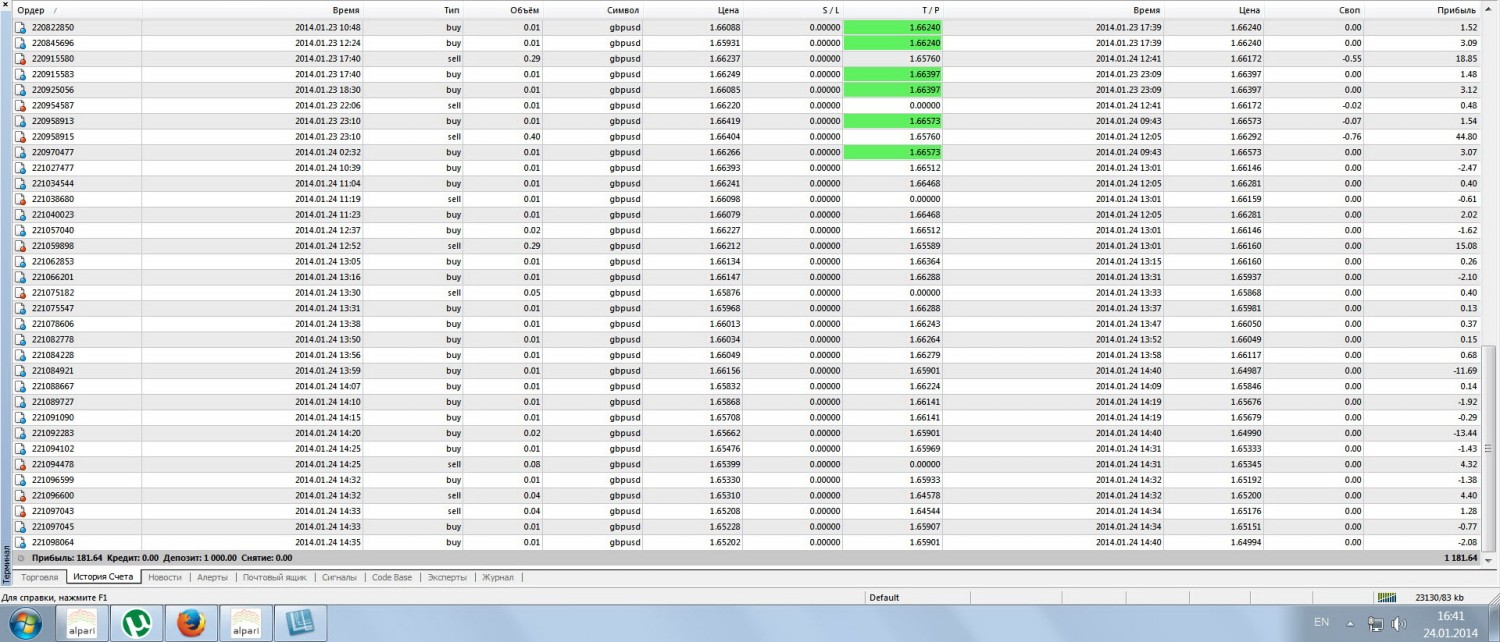Click the EN language indicator
This screenshot has height=642, width=1500.
[x=1321, y=622]
